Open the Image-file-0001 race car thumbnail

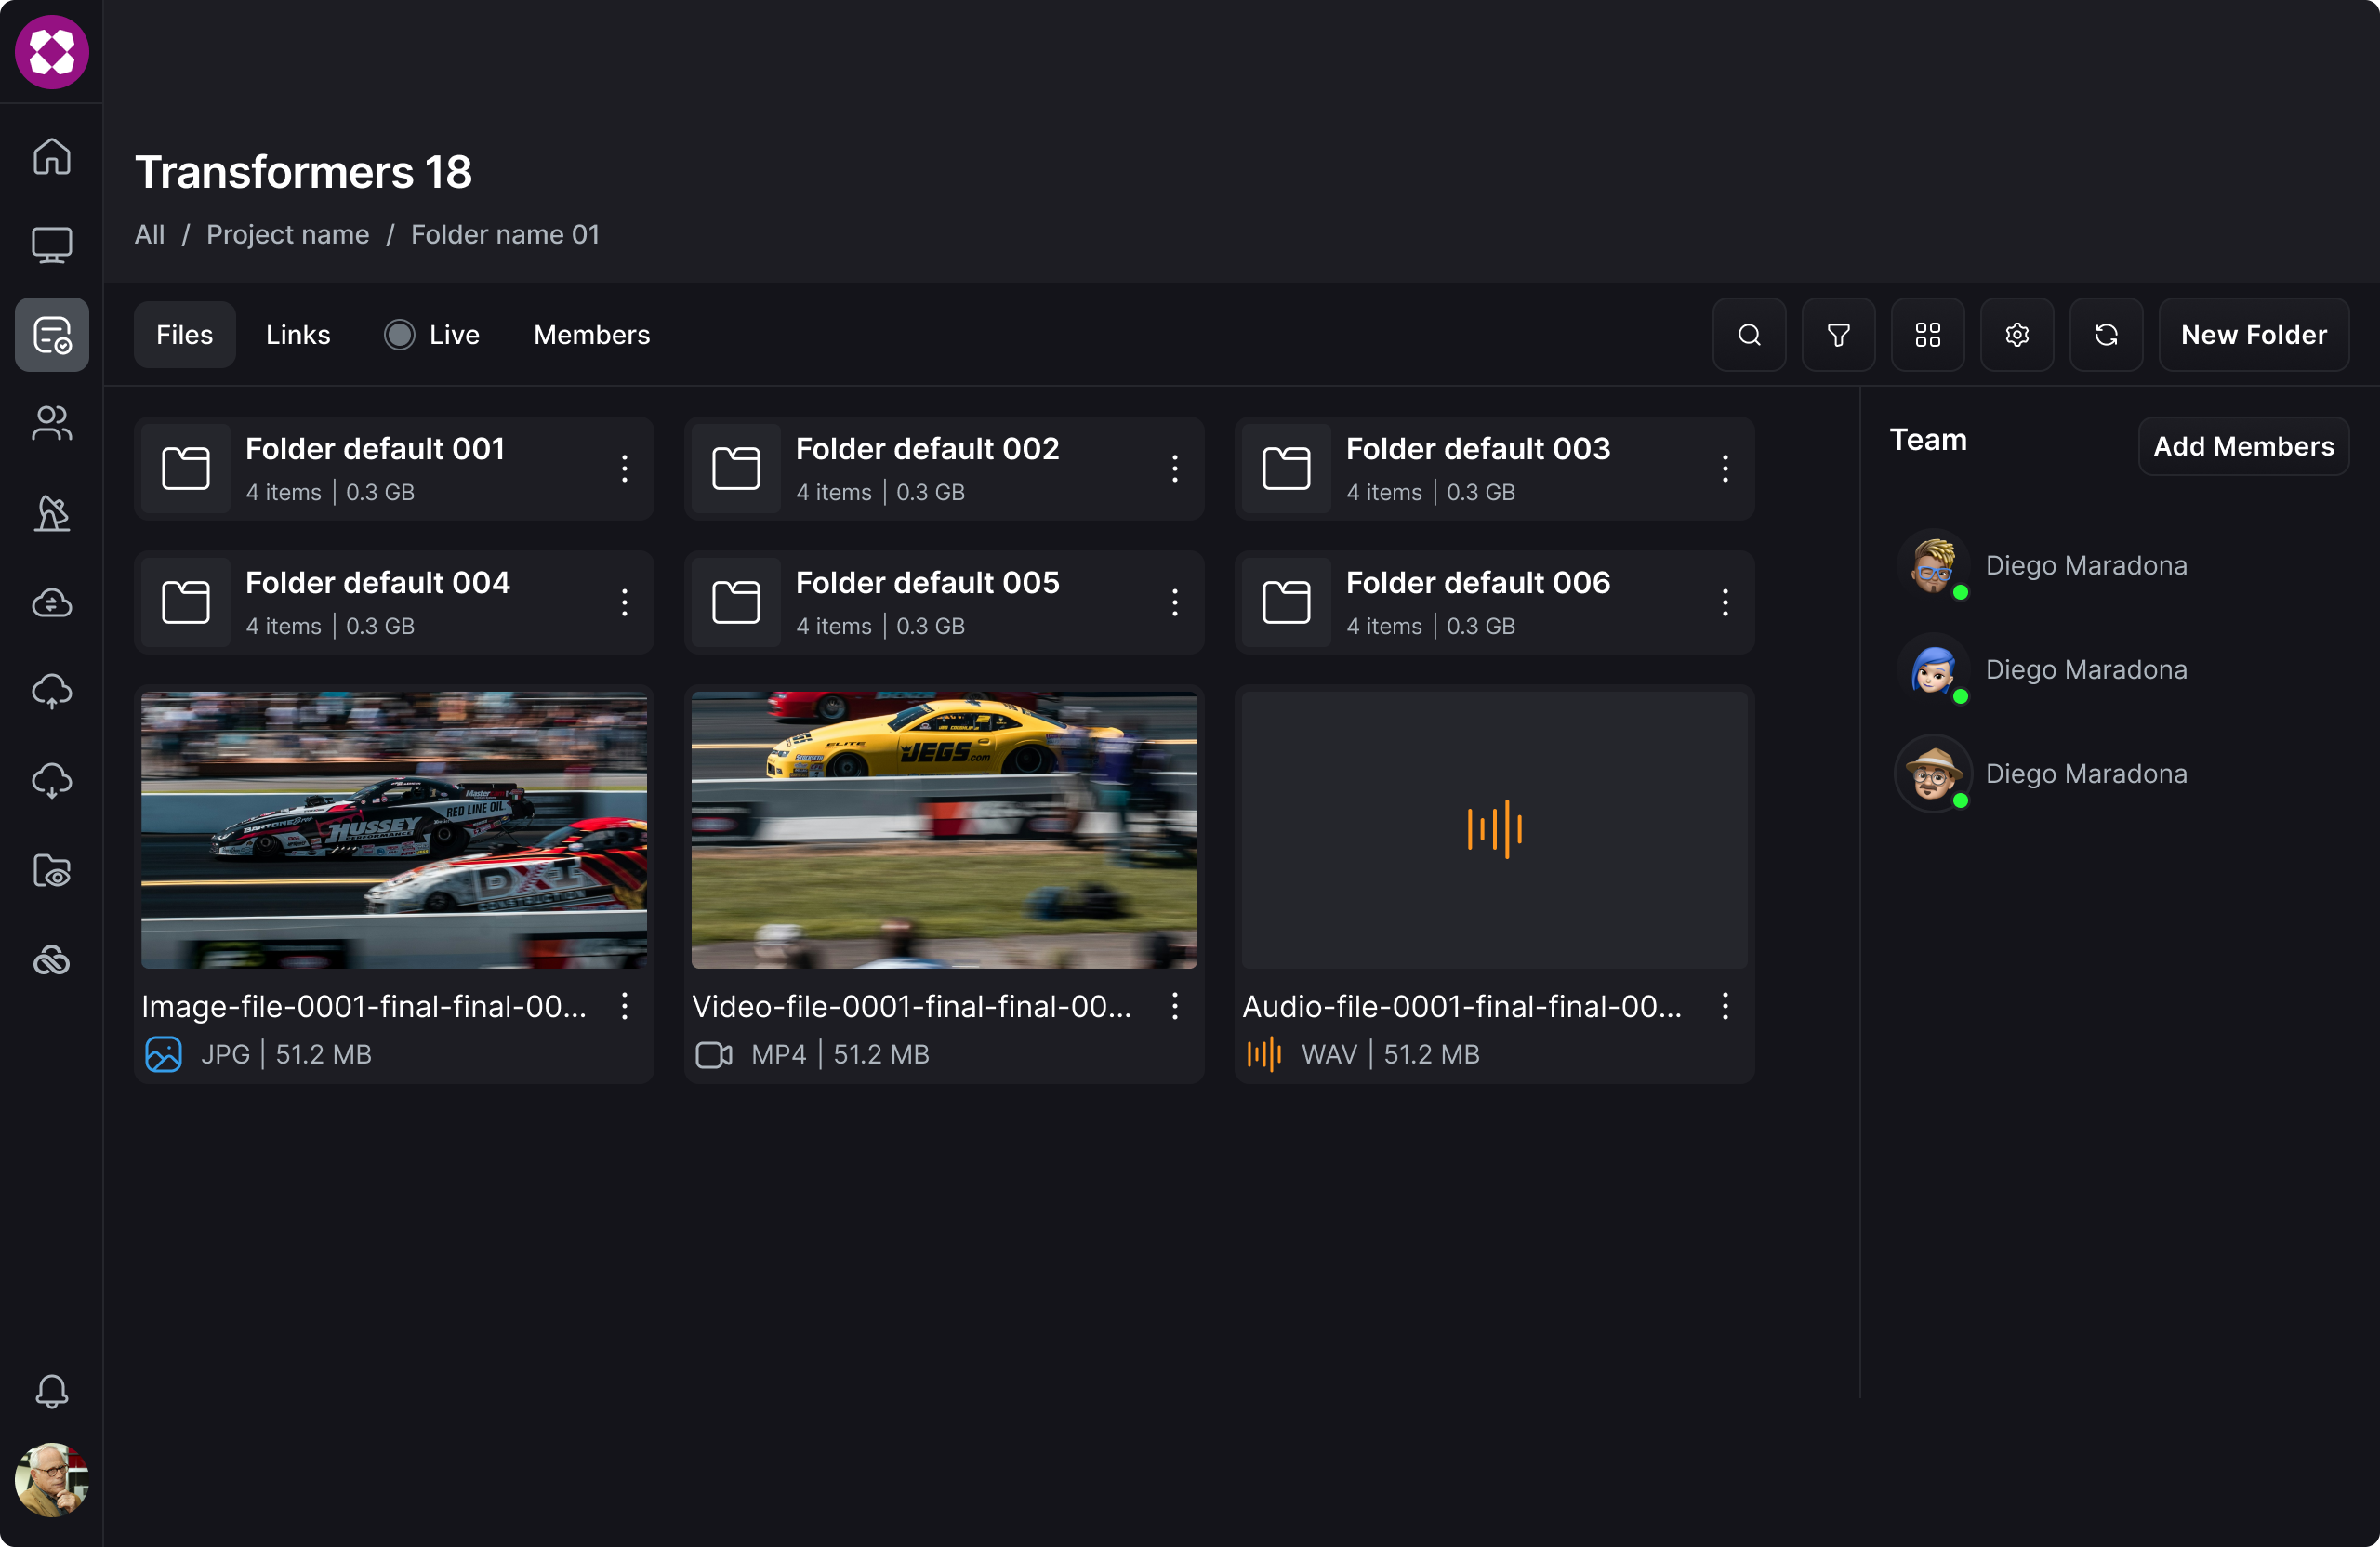(x=394, y=829)
